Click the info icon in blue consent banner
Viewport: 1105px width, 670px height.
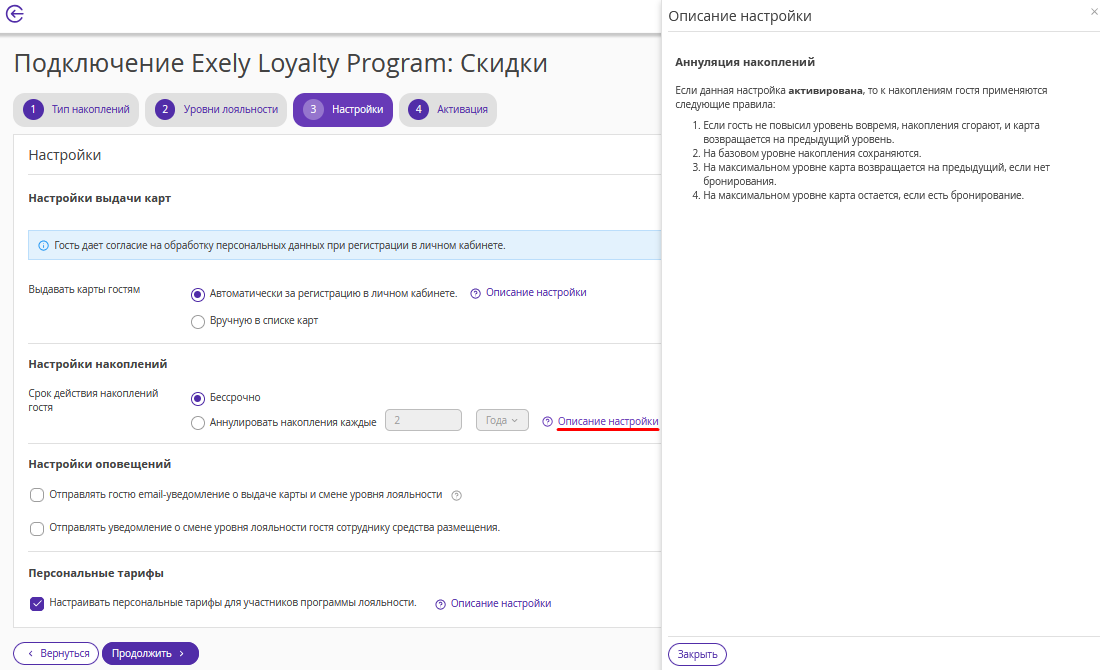pyautogui.click(x=43, y=246)
